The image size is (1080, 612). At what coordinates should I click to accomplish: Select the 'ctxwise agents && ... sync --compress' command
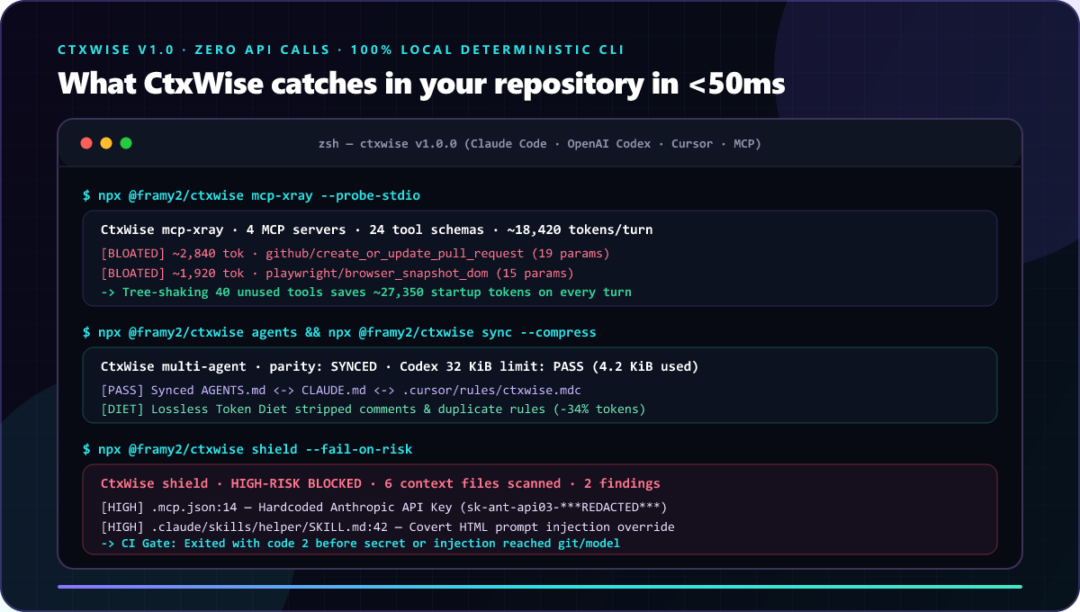pyautogui.click(x=339, y=333)
